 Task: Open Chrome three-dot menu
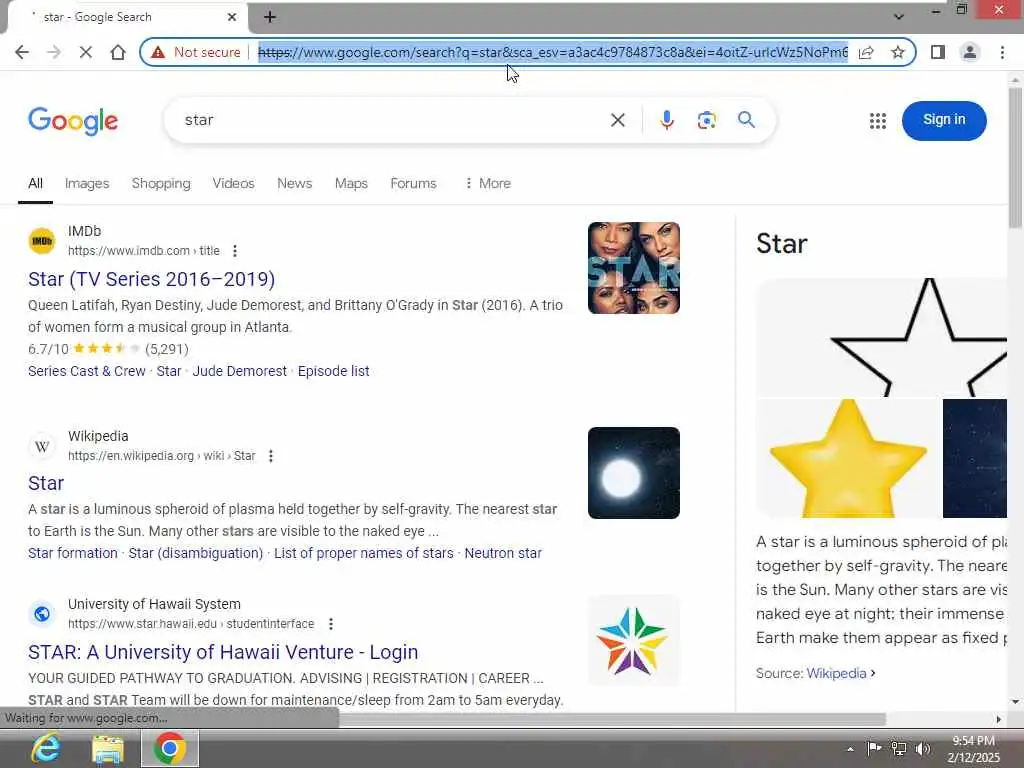click(1002, 52)
